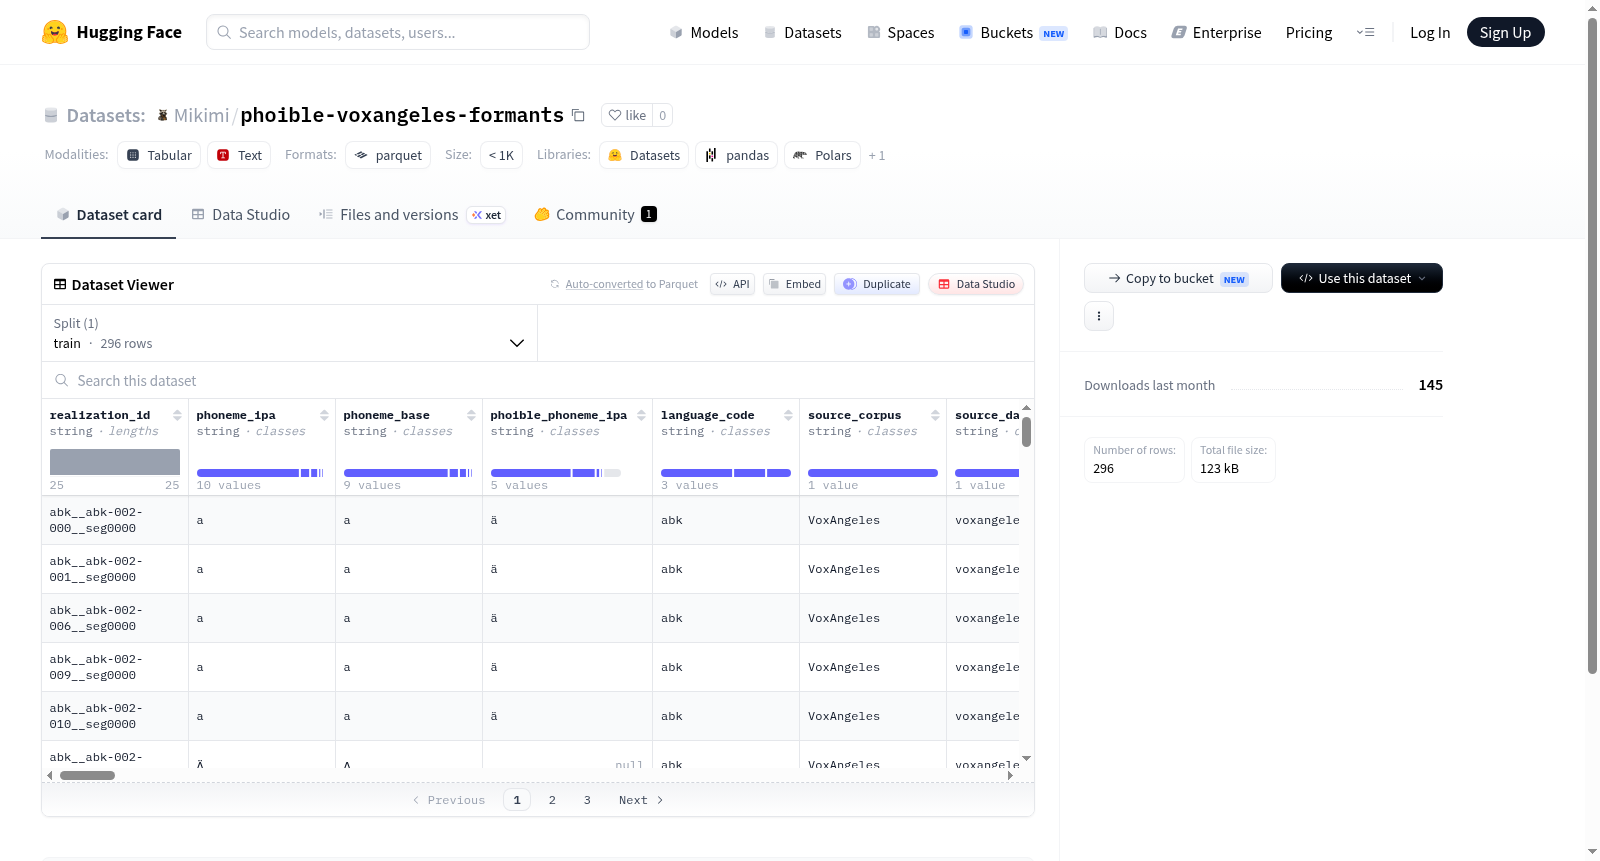
Task: Show the +1 more libraries
Action: [x=877, y=155]
